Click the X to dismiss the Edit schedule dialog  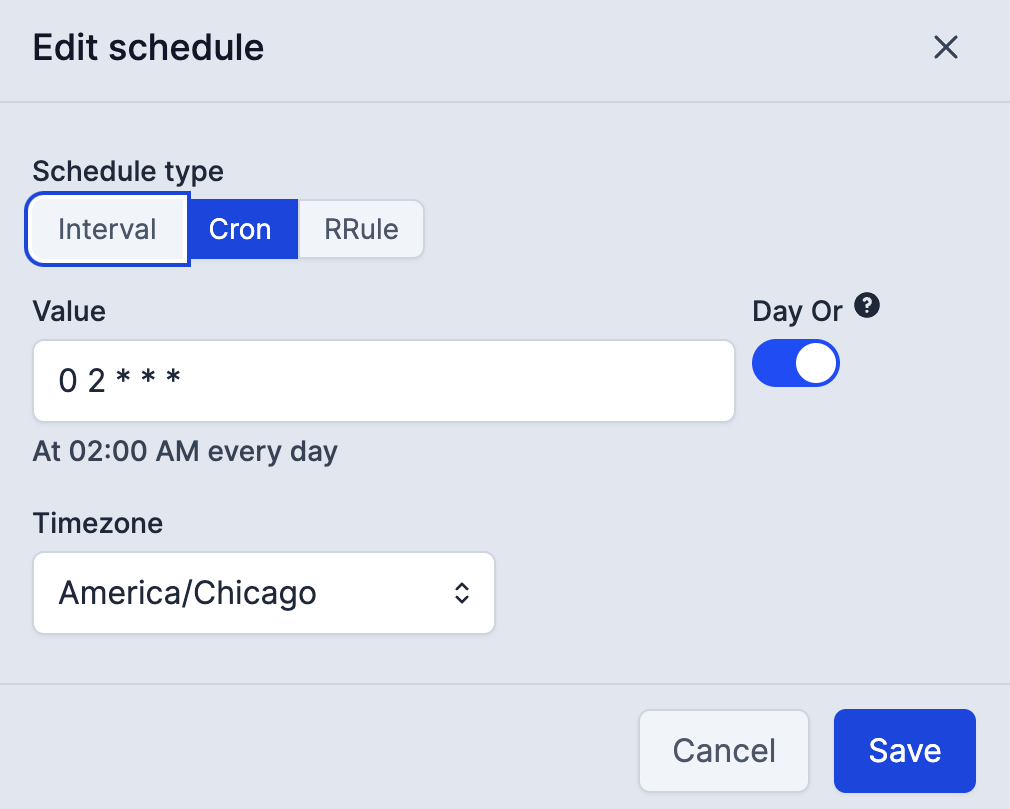coord(945,47)
